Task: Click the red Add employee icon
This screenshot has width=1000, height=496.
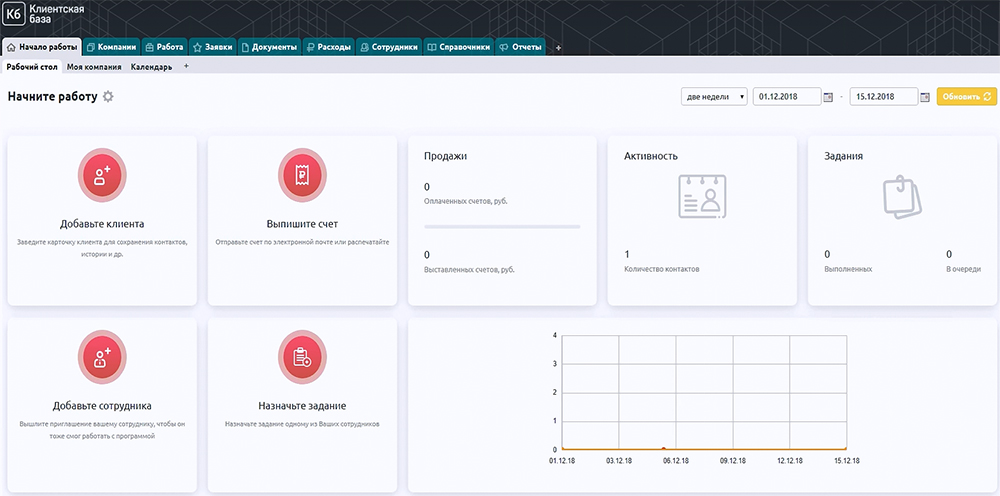Action: [102, 357]
